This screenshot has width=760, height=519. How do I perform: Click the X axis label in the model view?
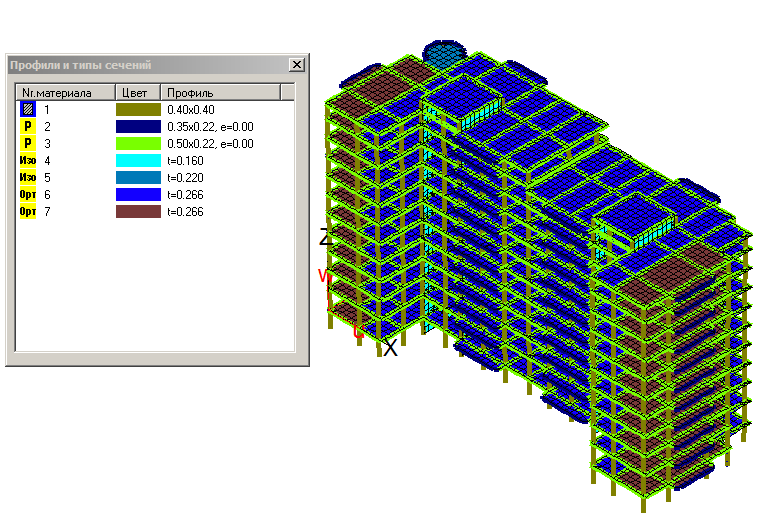(x=391, y=348)
